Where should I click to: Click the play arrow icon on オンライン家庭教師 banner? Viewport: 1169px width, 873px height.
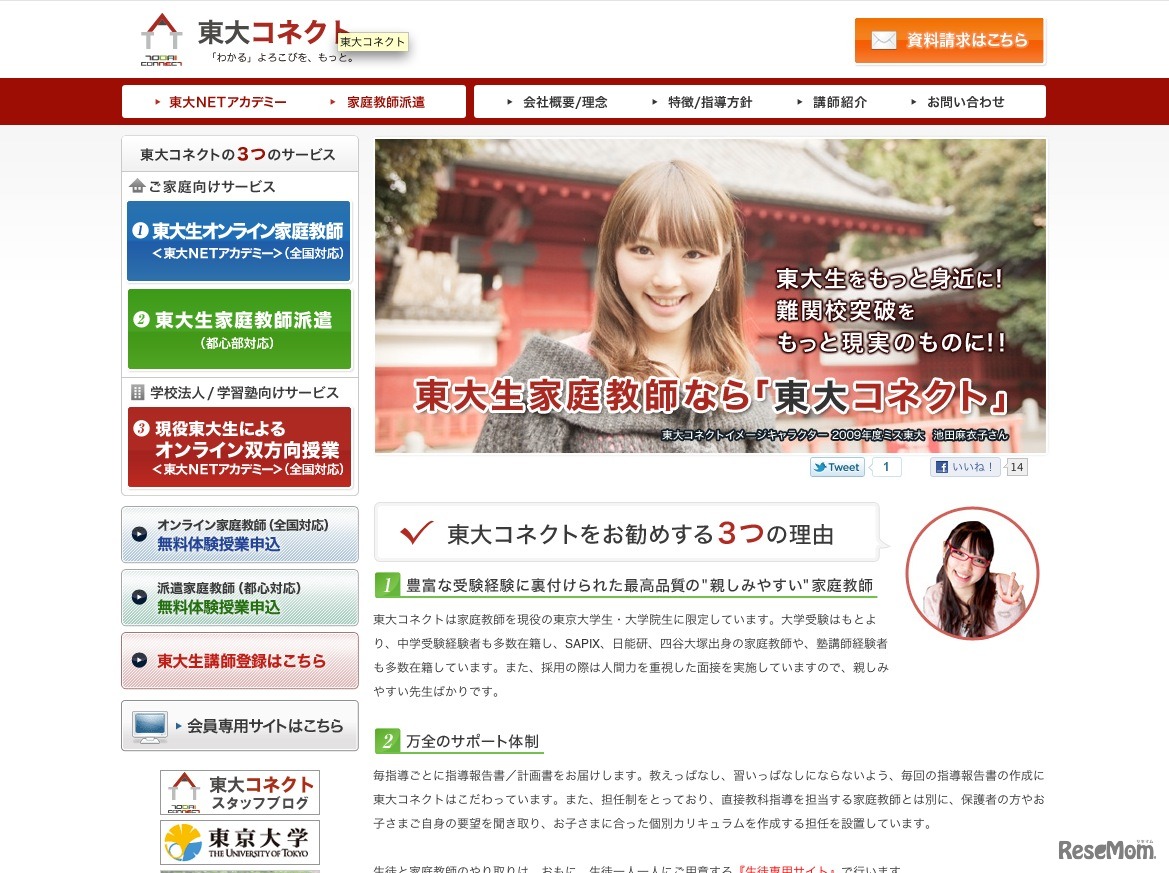(137, 535)
